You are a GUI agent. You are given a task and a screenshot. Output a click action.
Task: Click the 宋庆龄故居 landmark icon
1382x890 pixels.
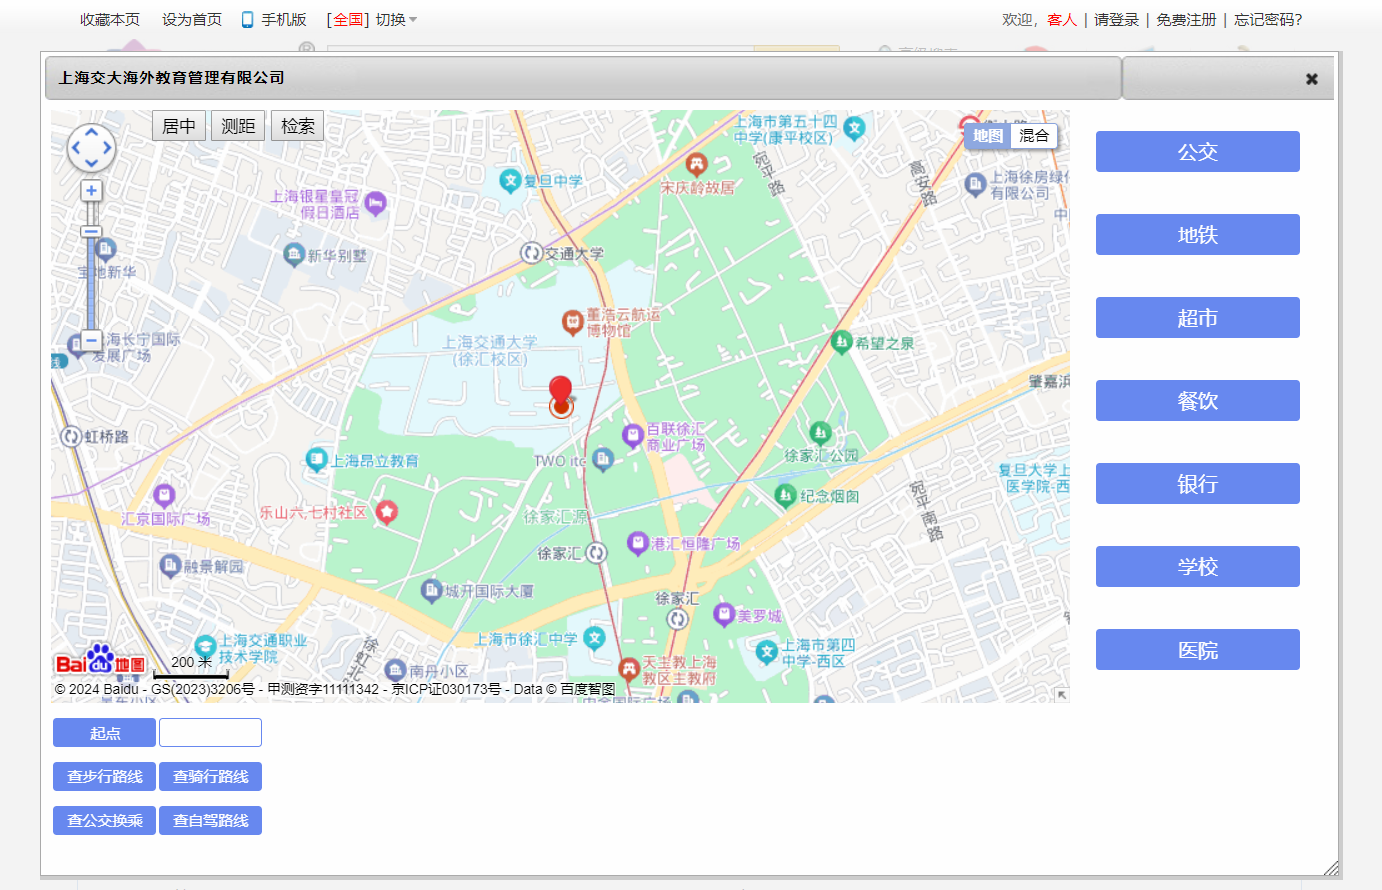[x=697, y=163]
